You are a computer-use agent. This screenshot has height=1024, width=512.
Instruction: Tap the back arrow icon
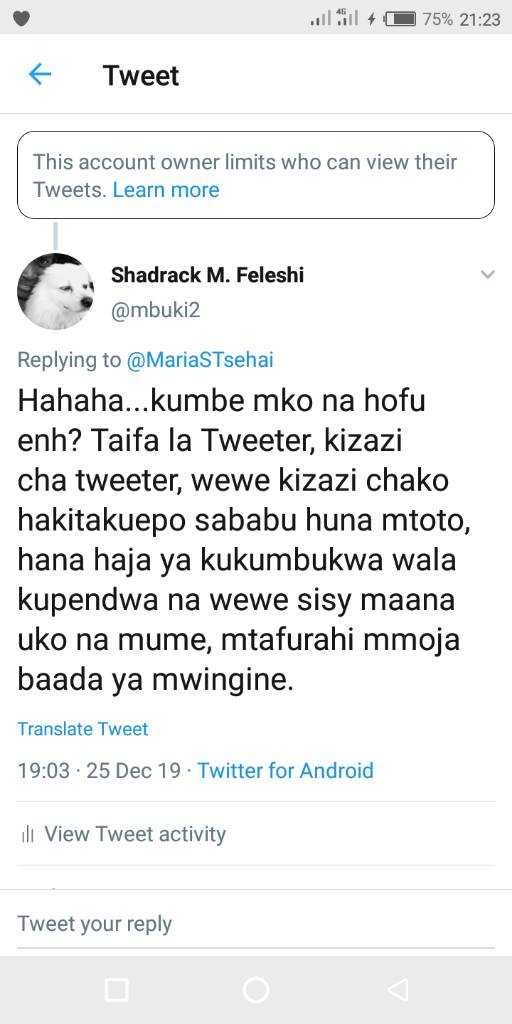point(39,74)
